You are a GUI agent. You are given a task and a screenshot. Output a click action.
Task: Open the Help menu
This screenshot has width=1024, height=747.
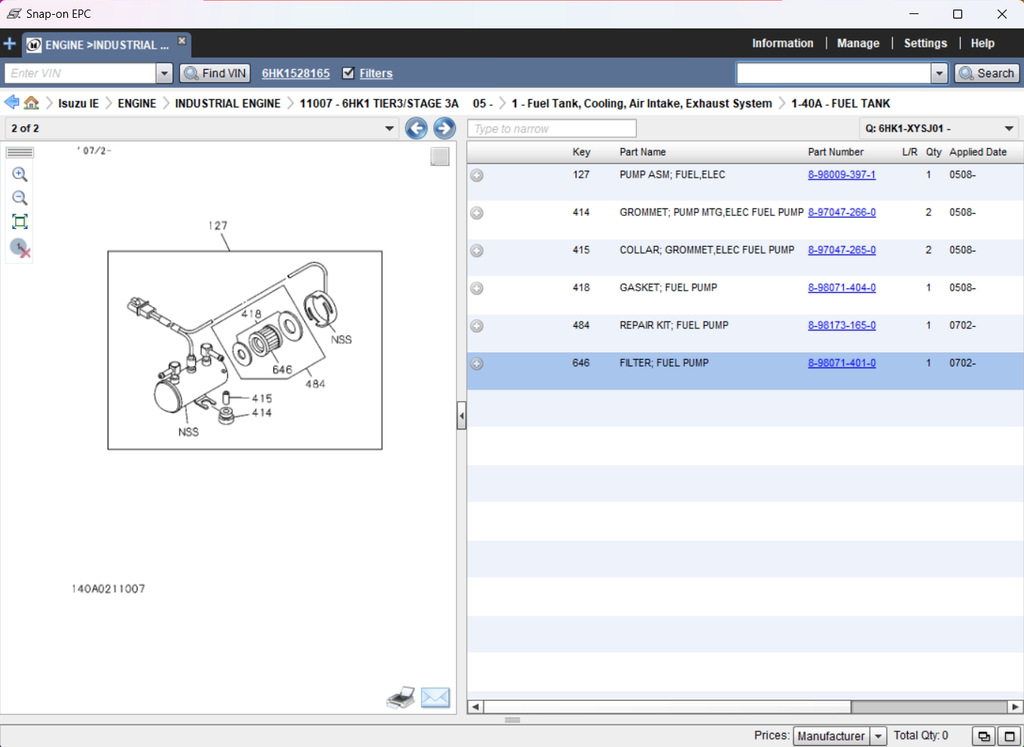click(982, 43)
